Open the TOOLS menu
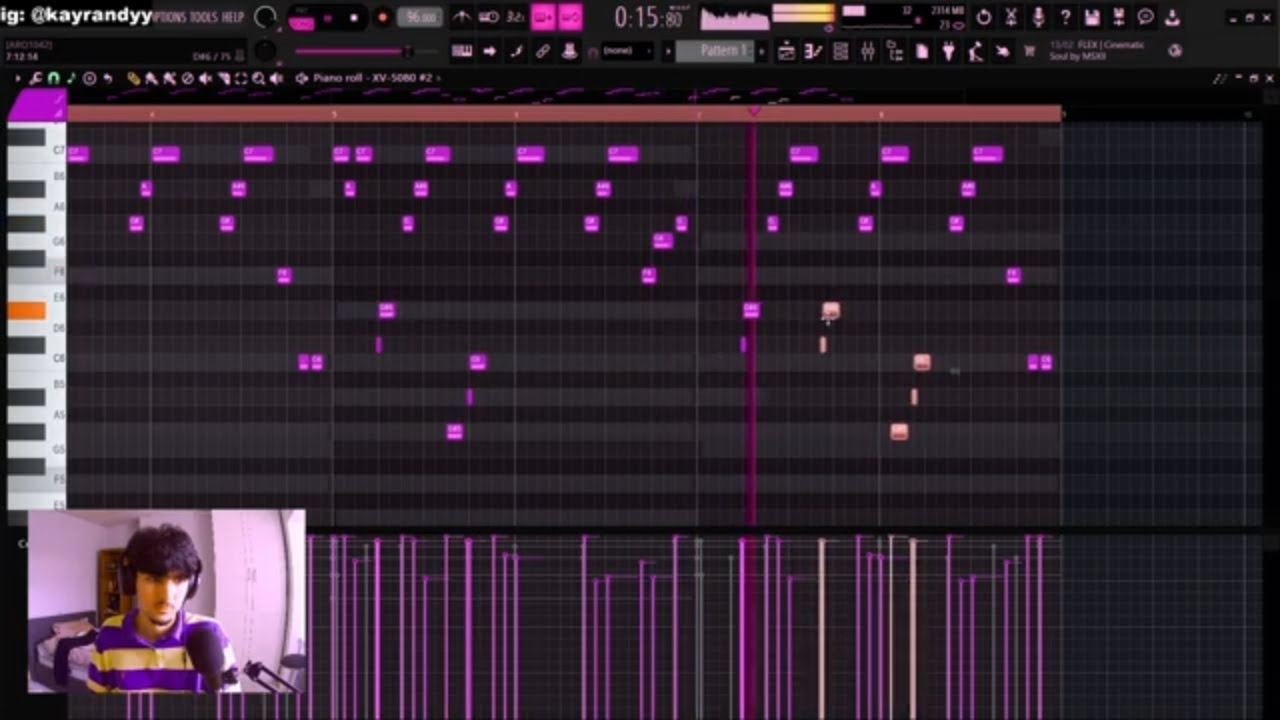The width and height of the screenshot is (1280, 720). click(204, 17)
